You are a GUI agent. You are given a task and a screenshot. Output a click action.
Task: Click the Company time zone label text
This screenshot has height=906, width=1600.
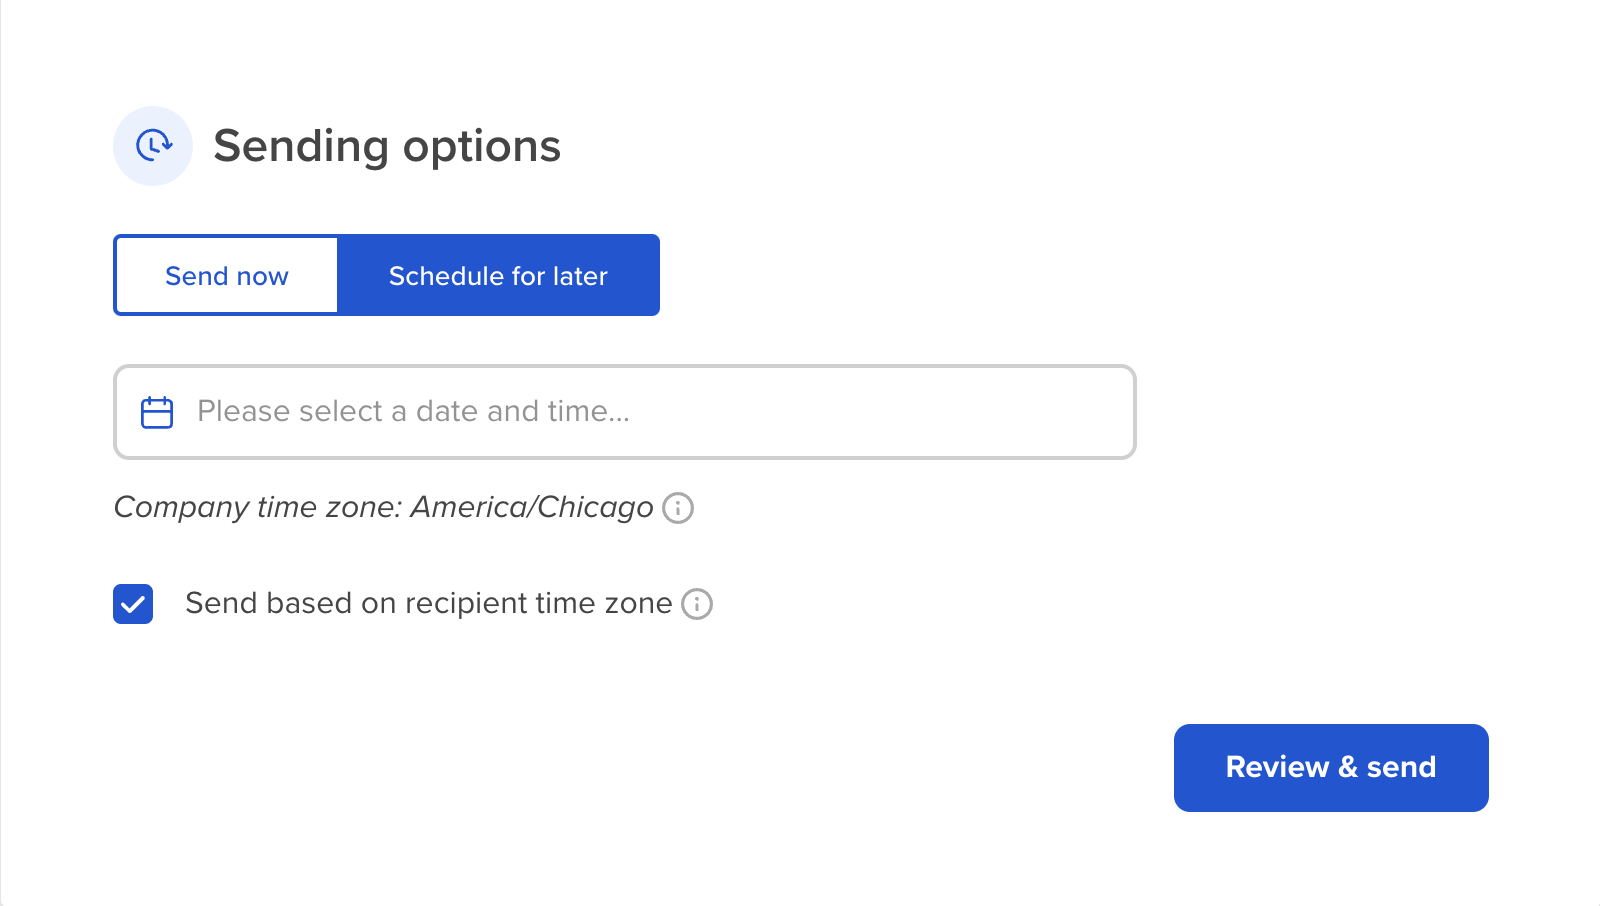[x=383, y=507]
